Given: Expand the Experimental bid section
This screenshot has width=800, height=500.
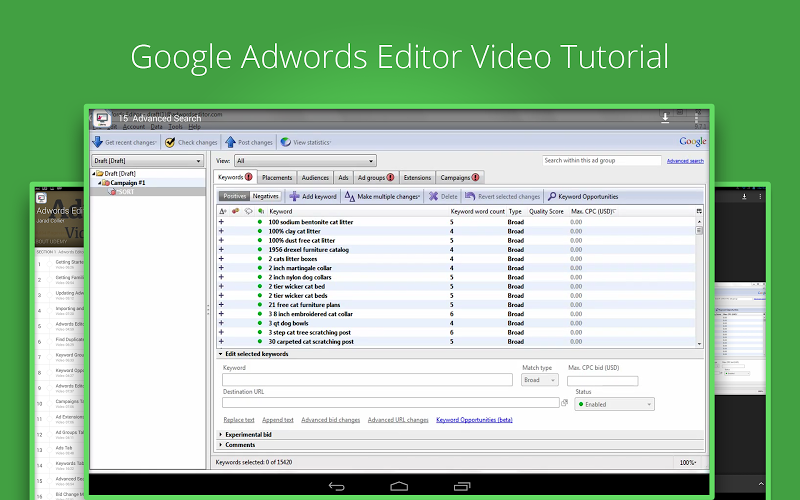Looking at the screenshot, I should click(221, 435).
